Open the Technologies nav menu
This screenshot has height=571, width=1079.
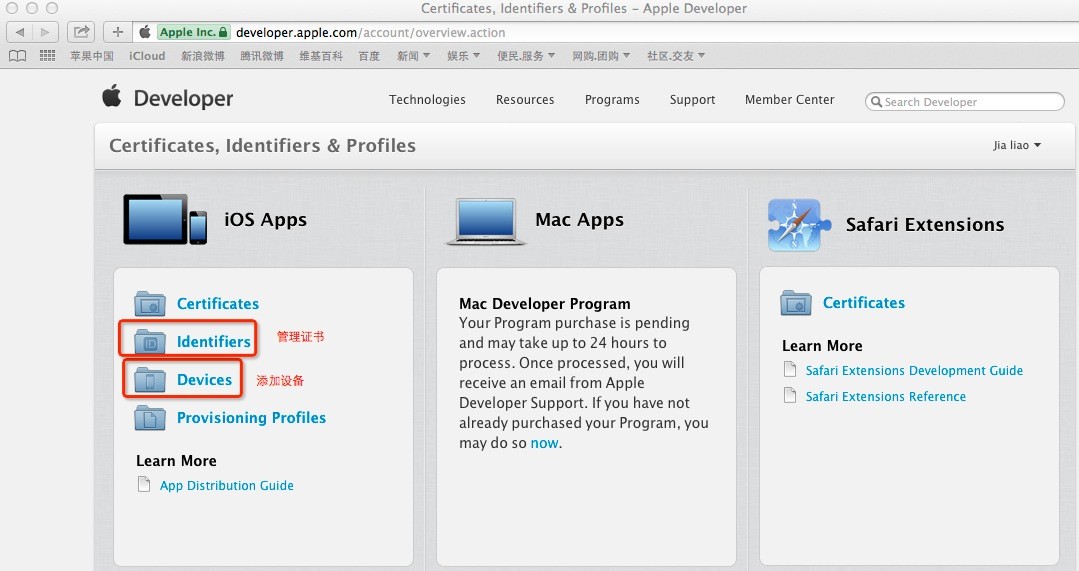(x=427, y=100)
